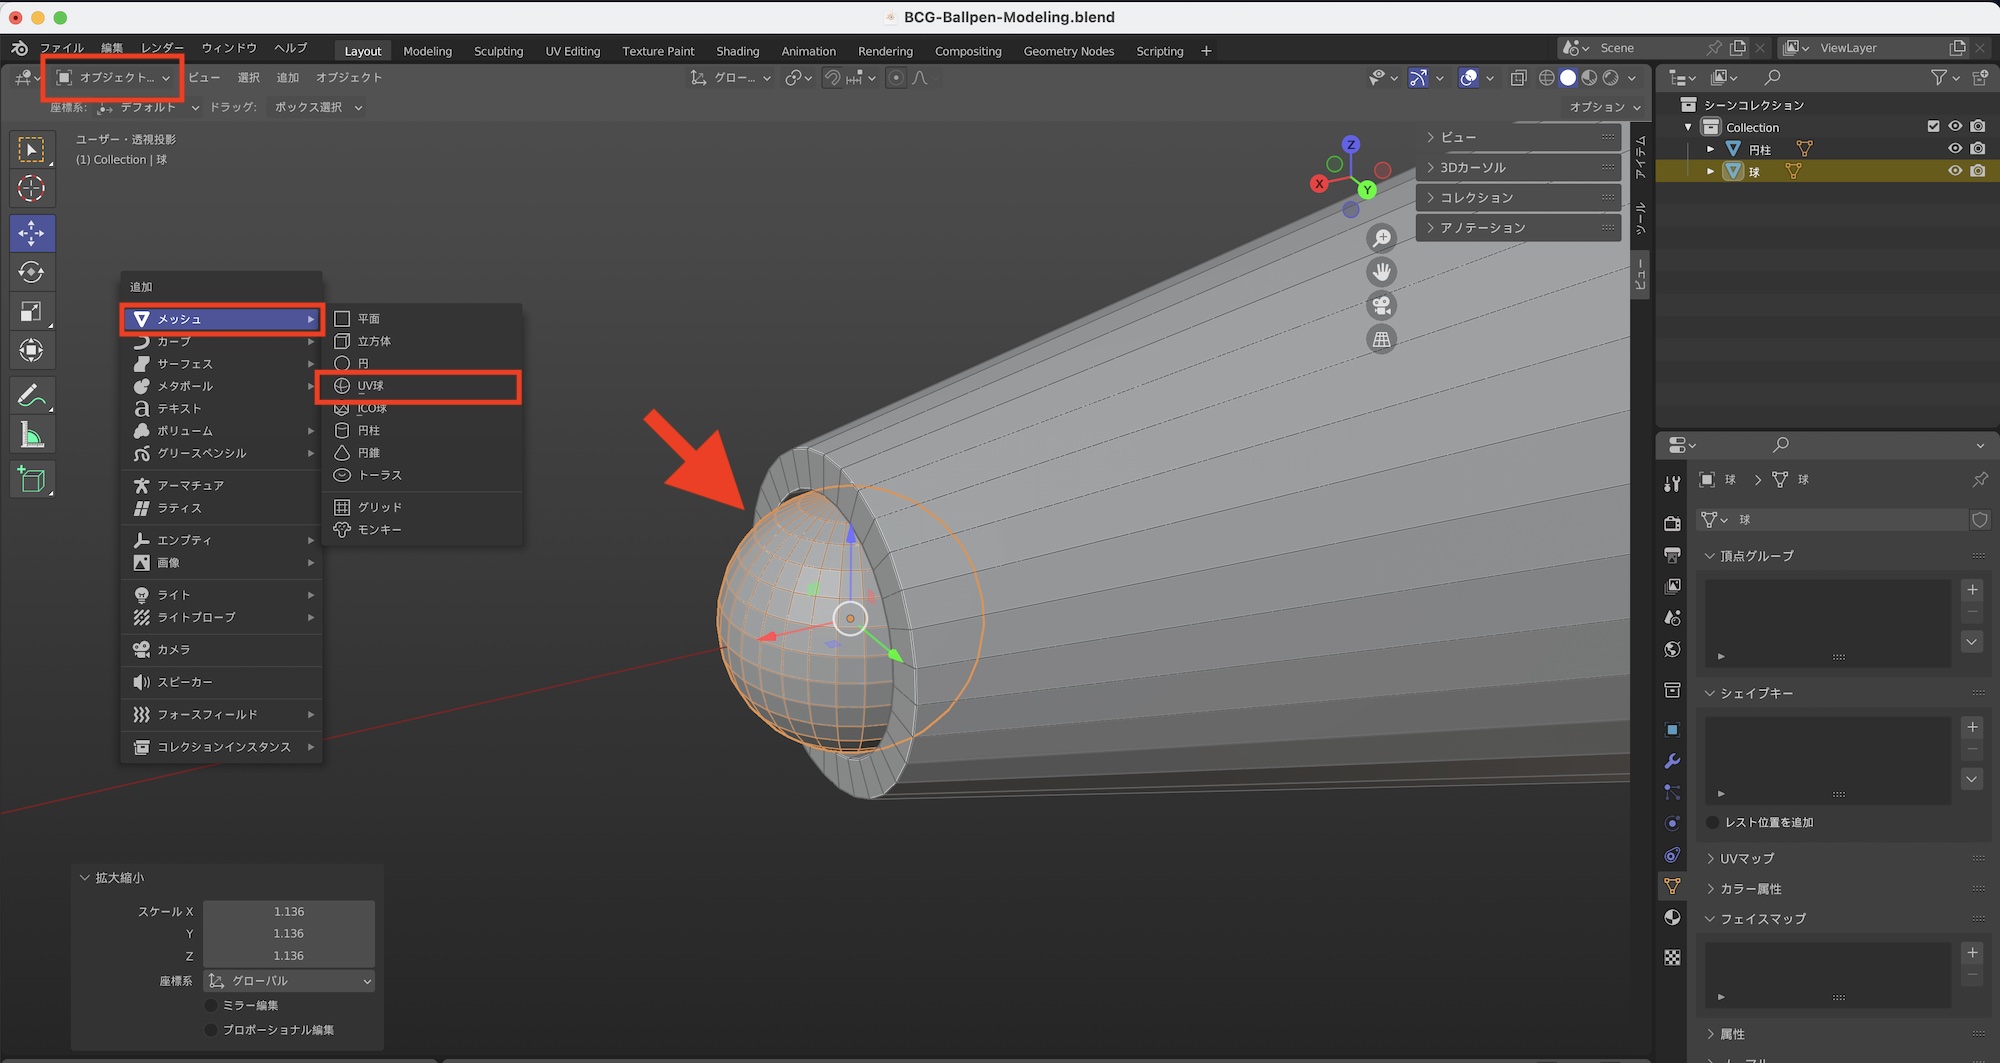Screen dimensions: 2000x1063
Task: Expand the 3Dカーソル sidebar section
Action: pyautogui.click(x=1472, y=167)
